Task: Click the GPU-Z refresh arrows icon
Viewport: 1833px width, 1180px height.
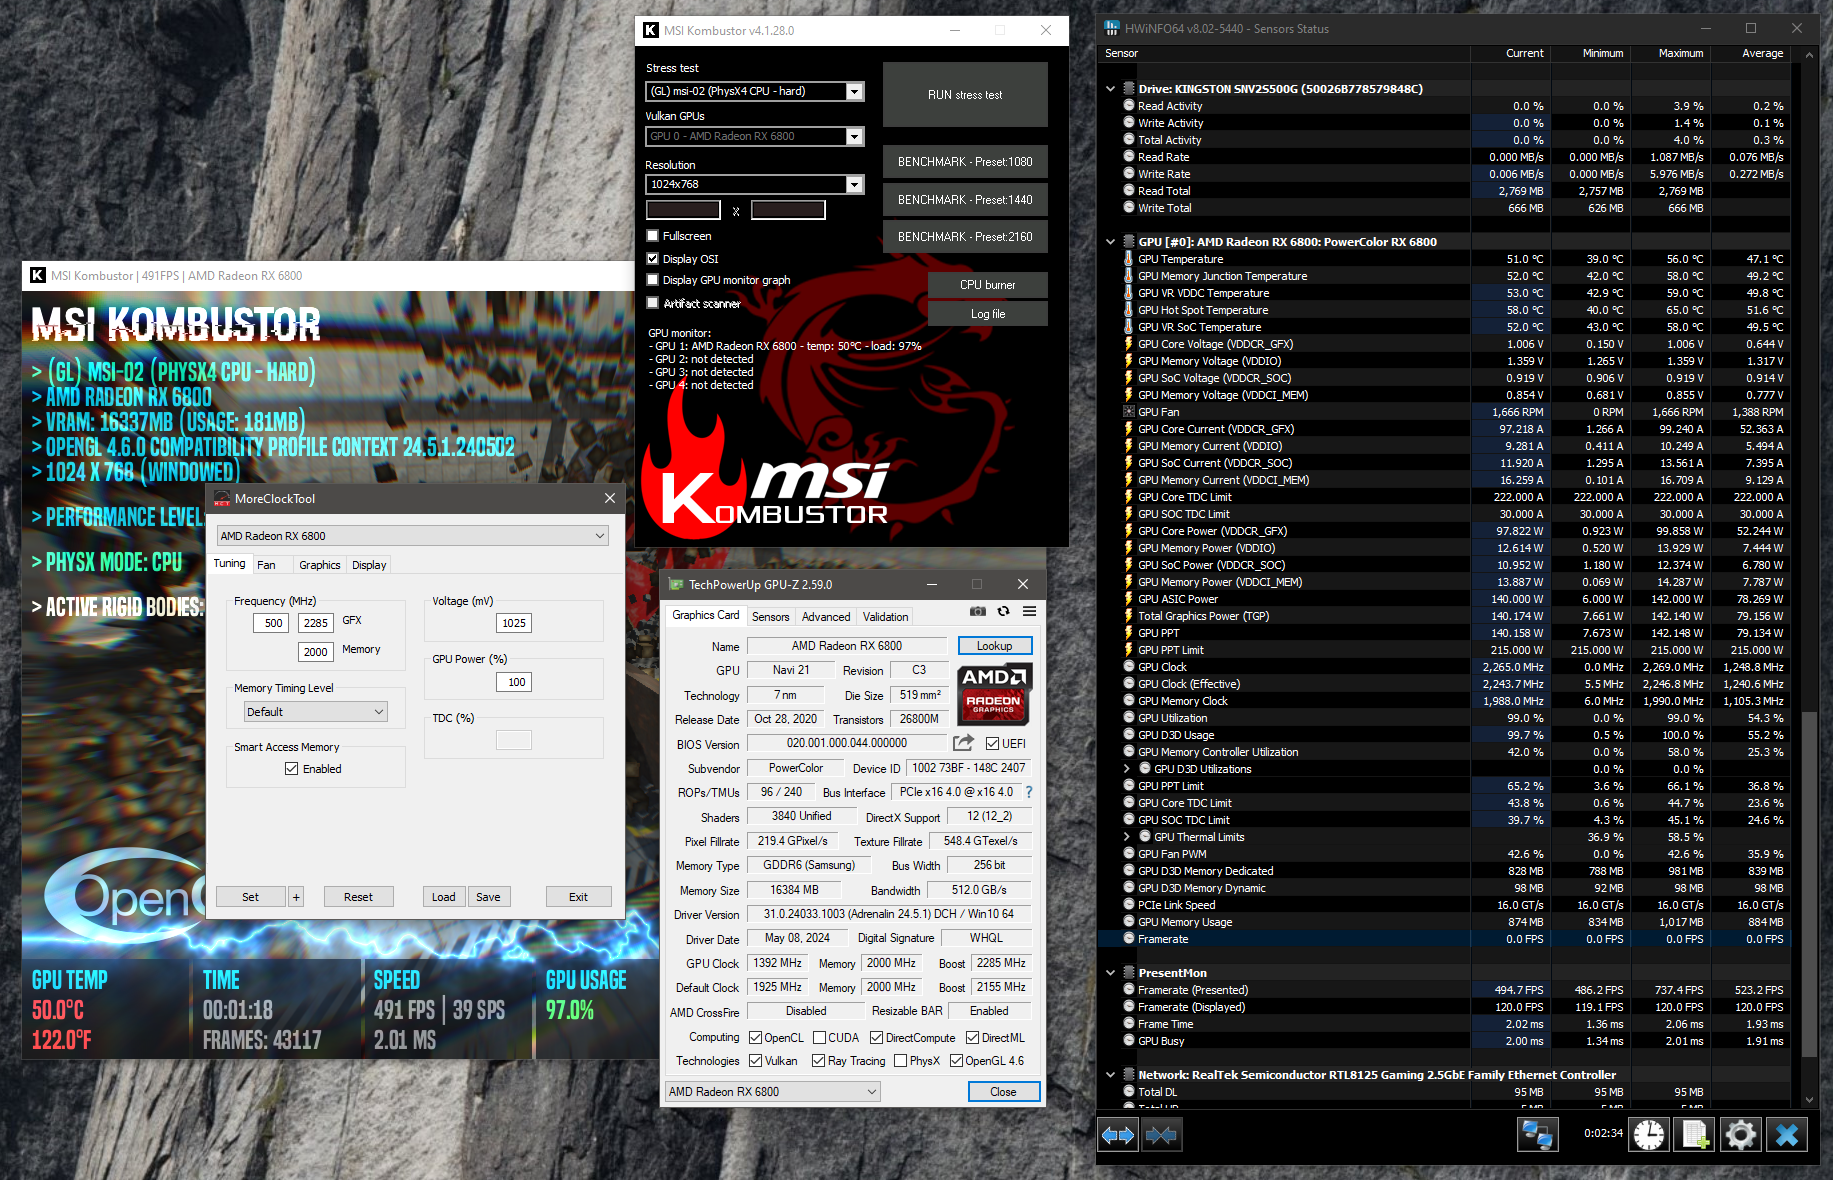Action: click(x=1003, y=612)
